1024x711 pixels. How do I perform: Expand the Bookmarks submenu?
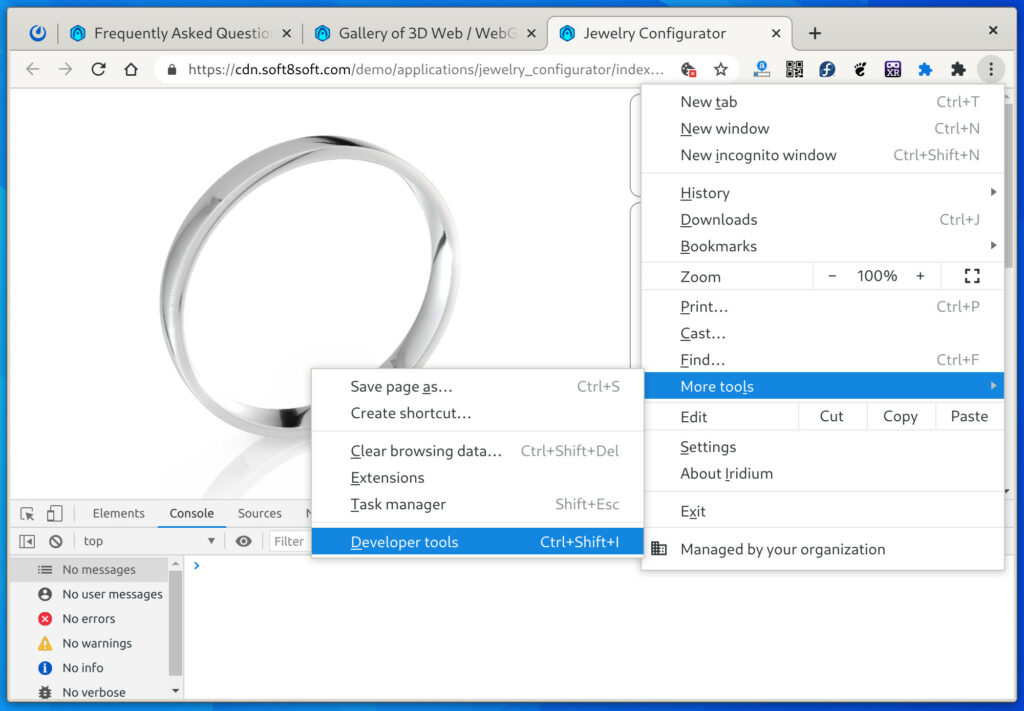click(823, 246)
